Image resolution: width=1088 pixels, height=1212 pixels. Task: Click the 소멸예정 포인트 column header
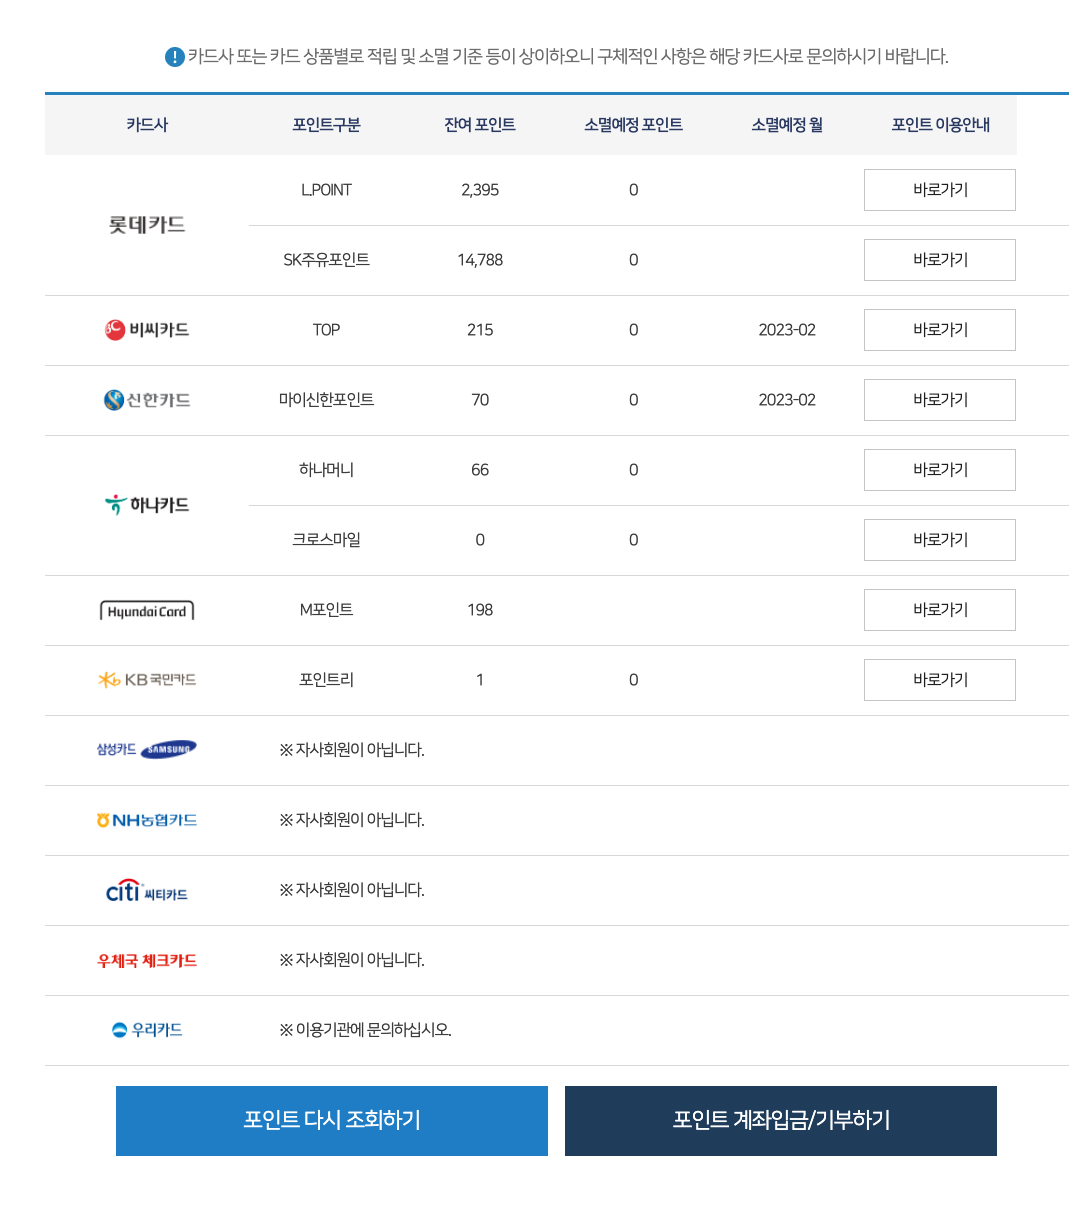[633, 125]
